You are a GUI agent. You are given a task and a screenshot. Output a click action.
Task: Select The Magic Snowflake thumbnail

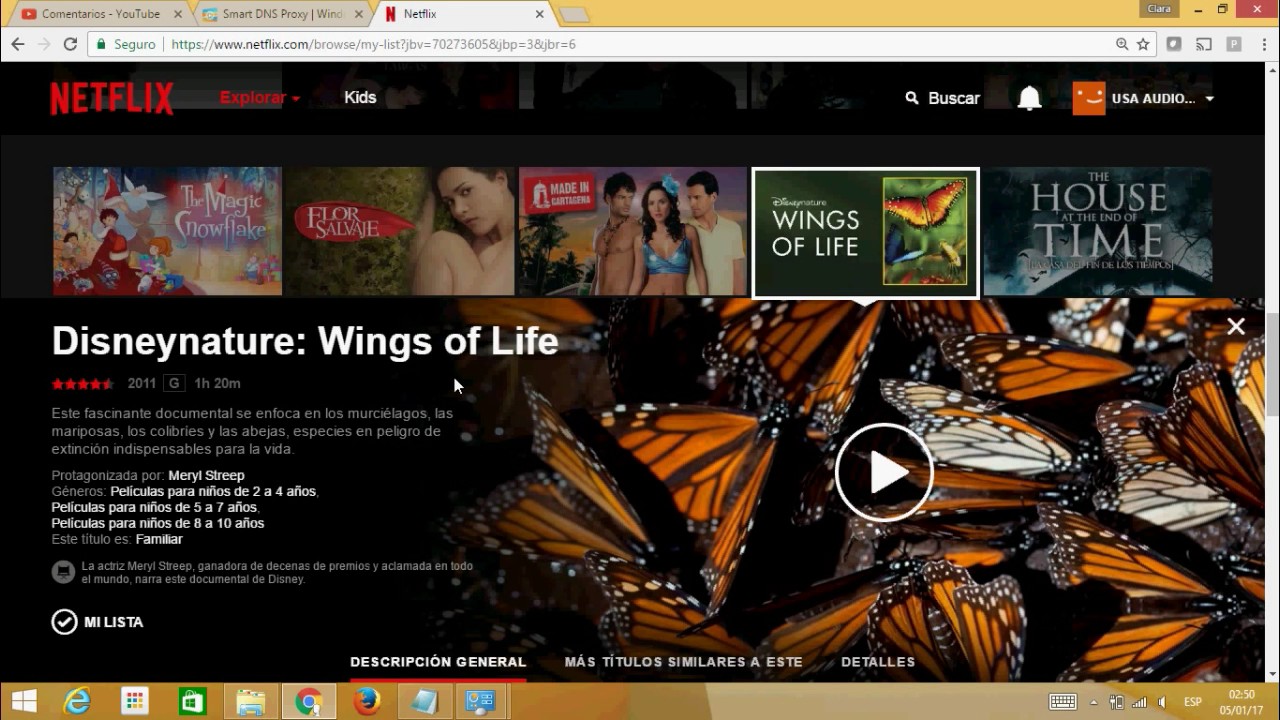tap(167, 231)
